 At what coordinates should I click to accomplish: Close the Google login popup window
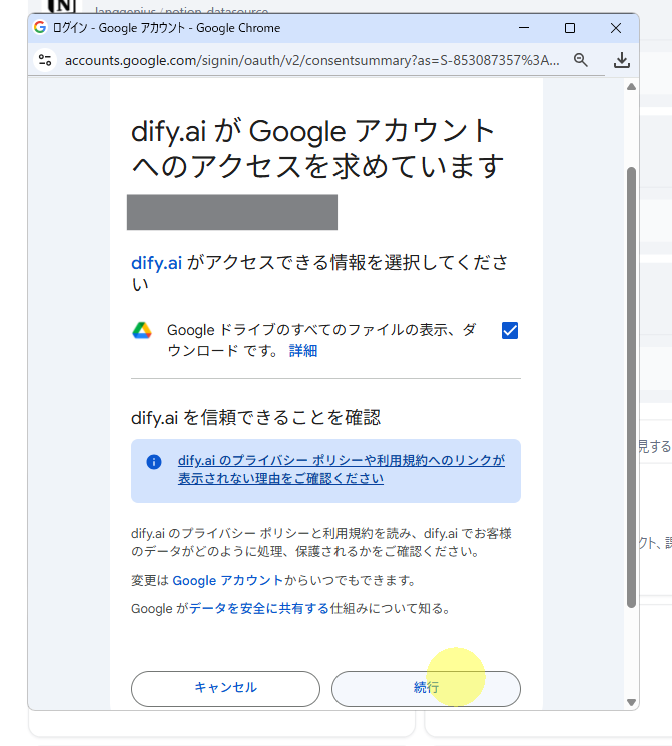point(616,28)
